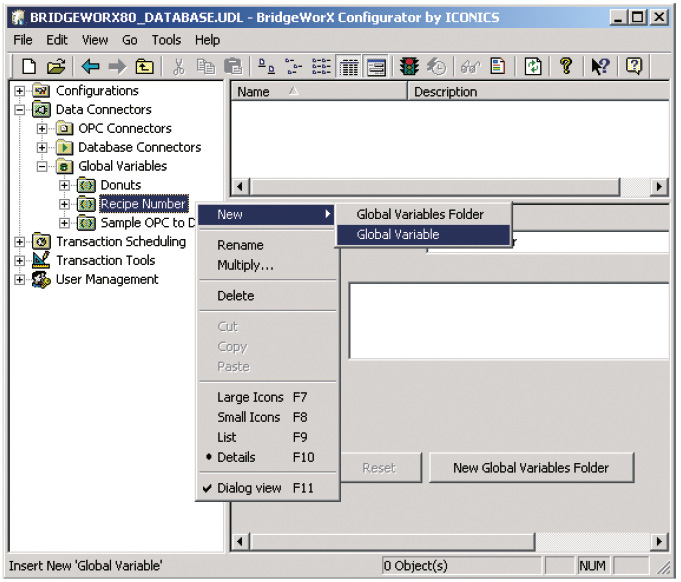Click the Cut scissors toolbar icon
681x582 pixels.
point(179,66)
